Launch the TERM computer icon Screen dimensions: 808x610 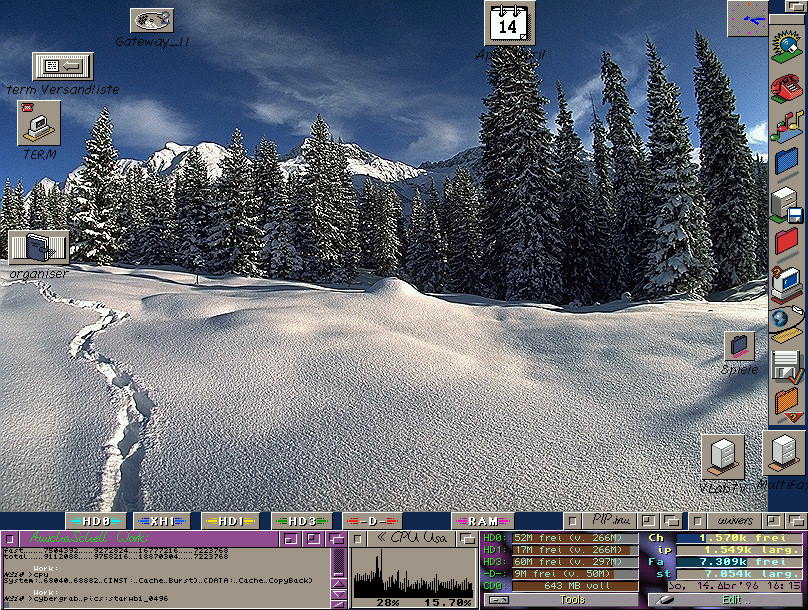(x=39, y=123)
